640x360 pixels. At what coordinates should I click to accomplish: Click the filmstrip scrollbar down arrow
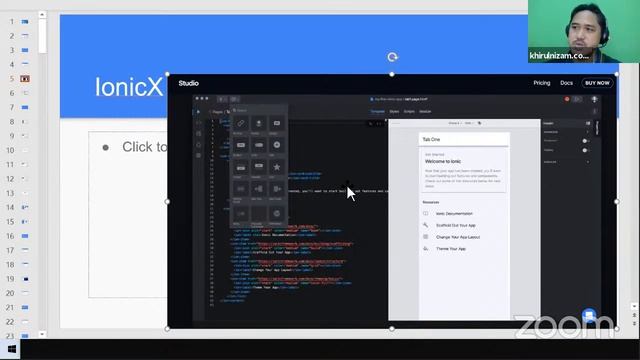42,334
